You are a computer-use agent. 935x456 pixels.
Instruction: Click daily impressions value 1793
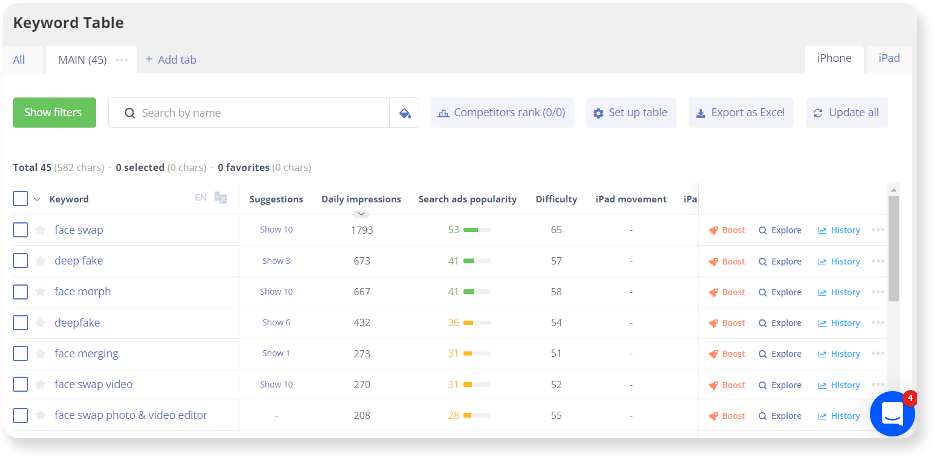coord(361,229)
